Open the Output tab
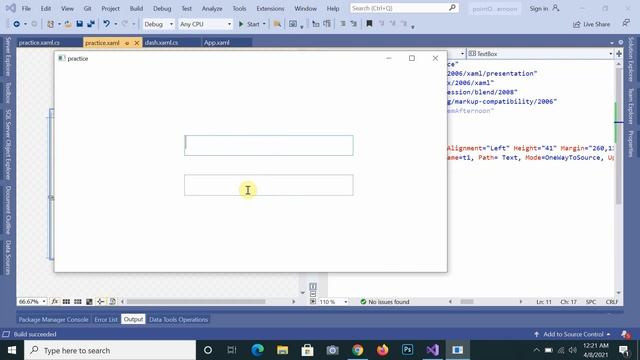This screenshot has height=360, width=640. click(x=133, y=320)
